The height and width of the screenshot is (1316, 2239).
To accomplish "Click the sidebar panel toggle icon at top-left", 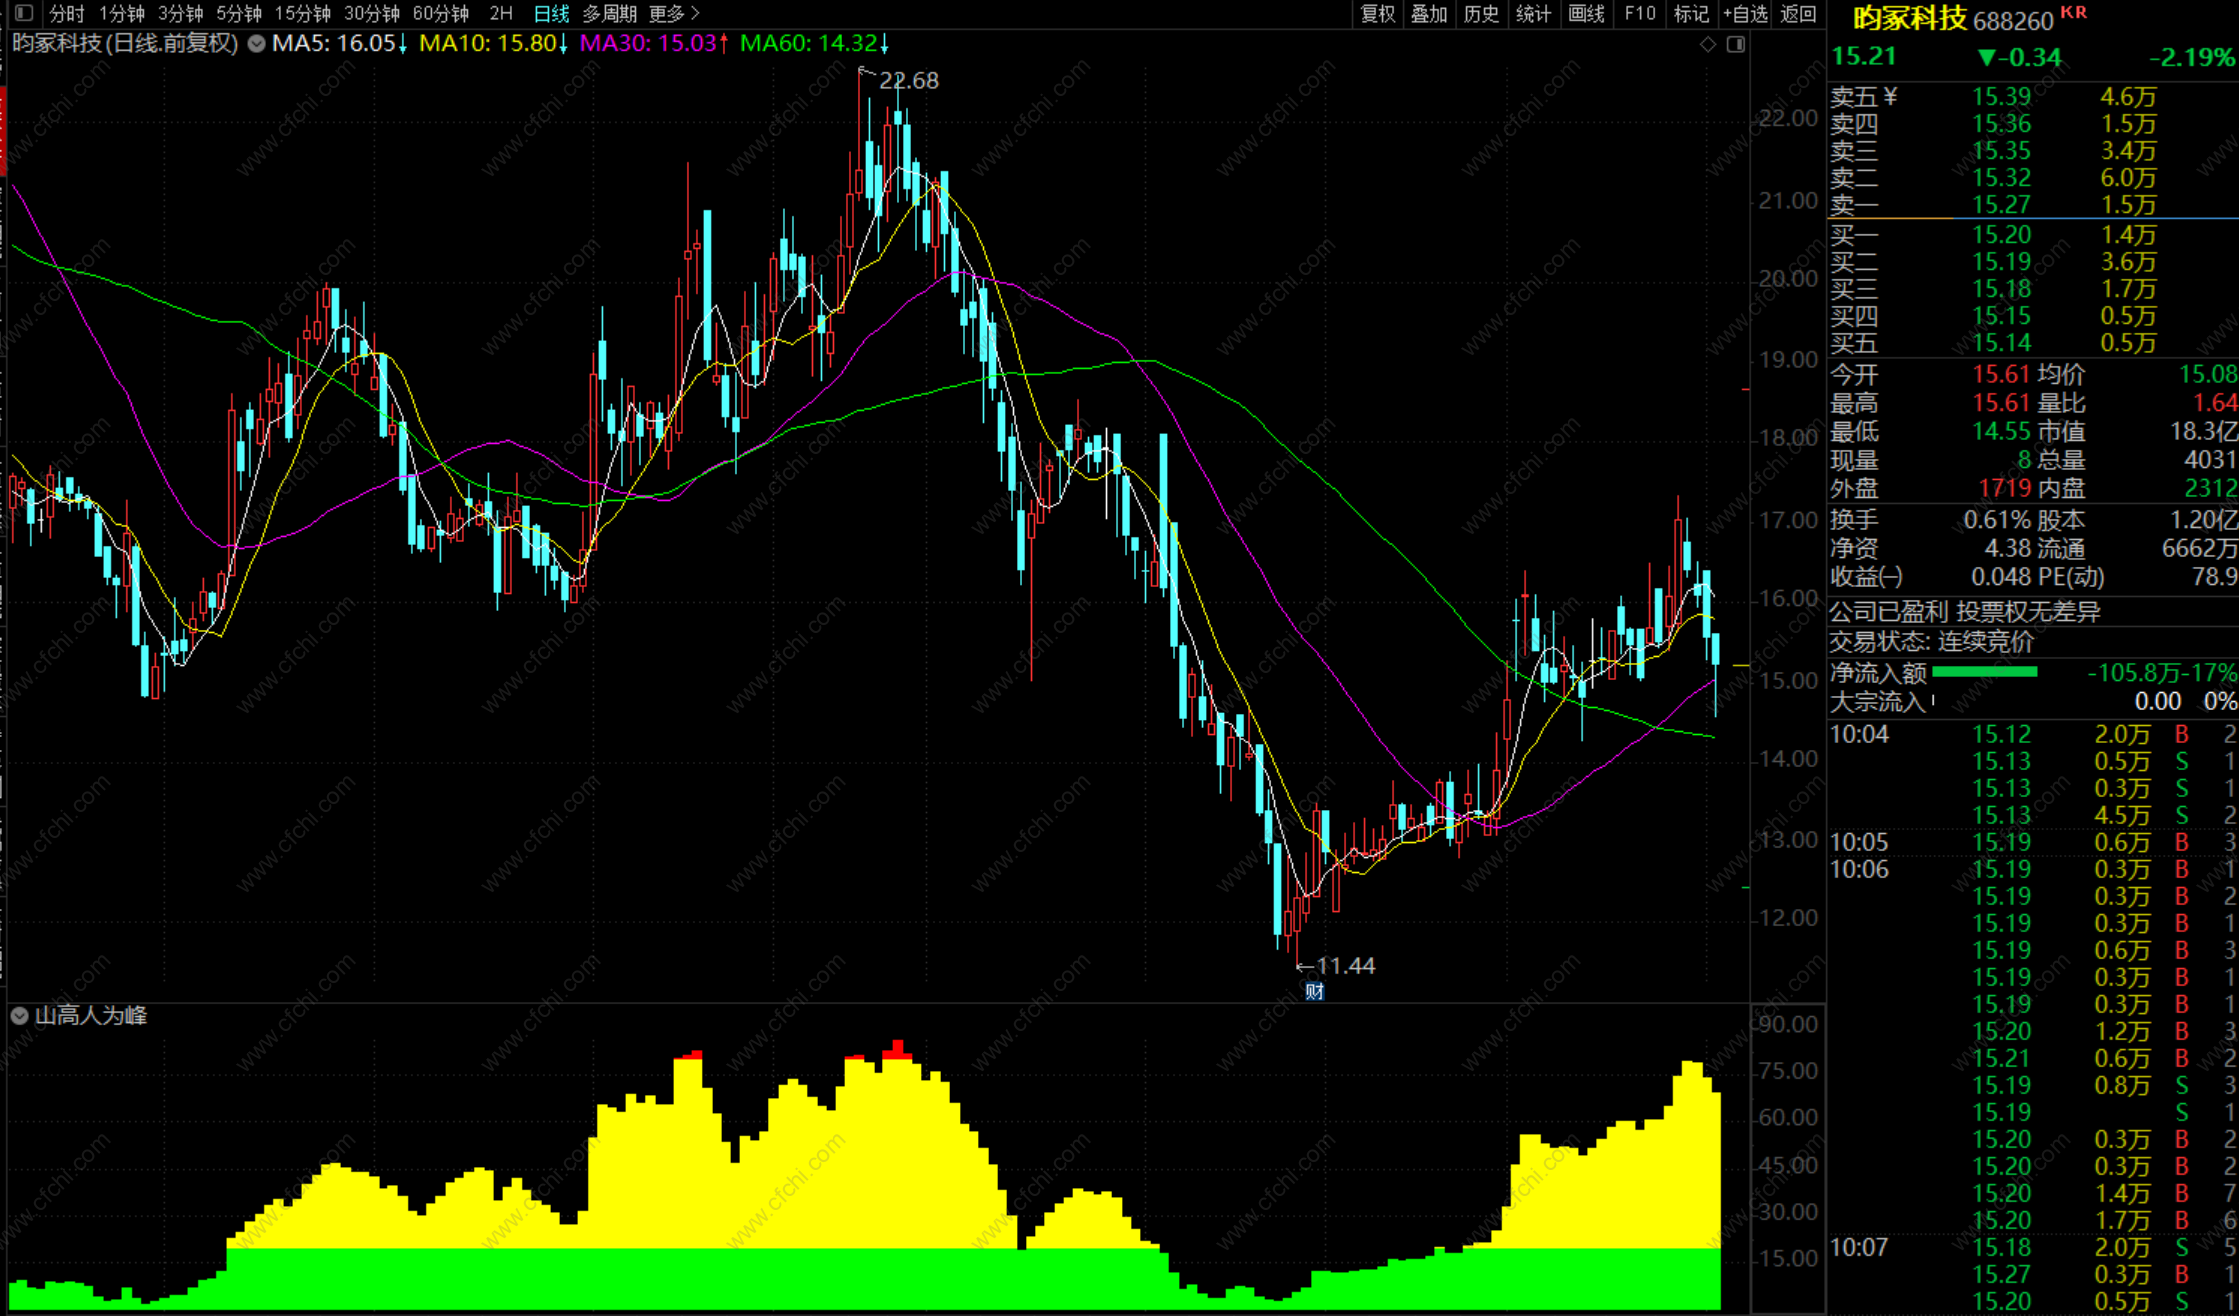I will [x=25, y=13].
